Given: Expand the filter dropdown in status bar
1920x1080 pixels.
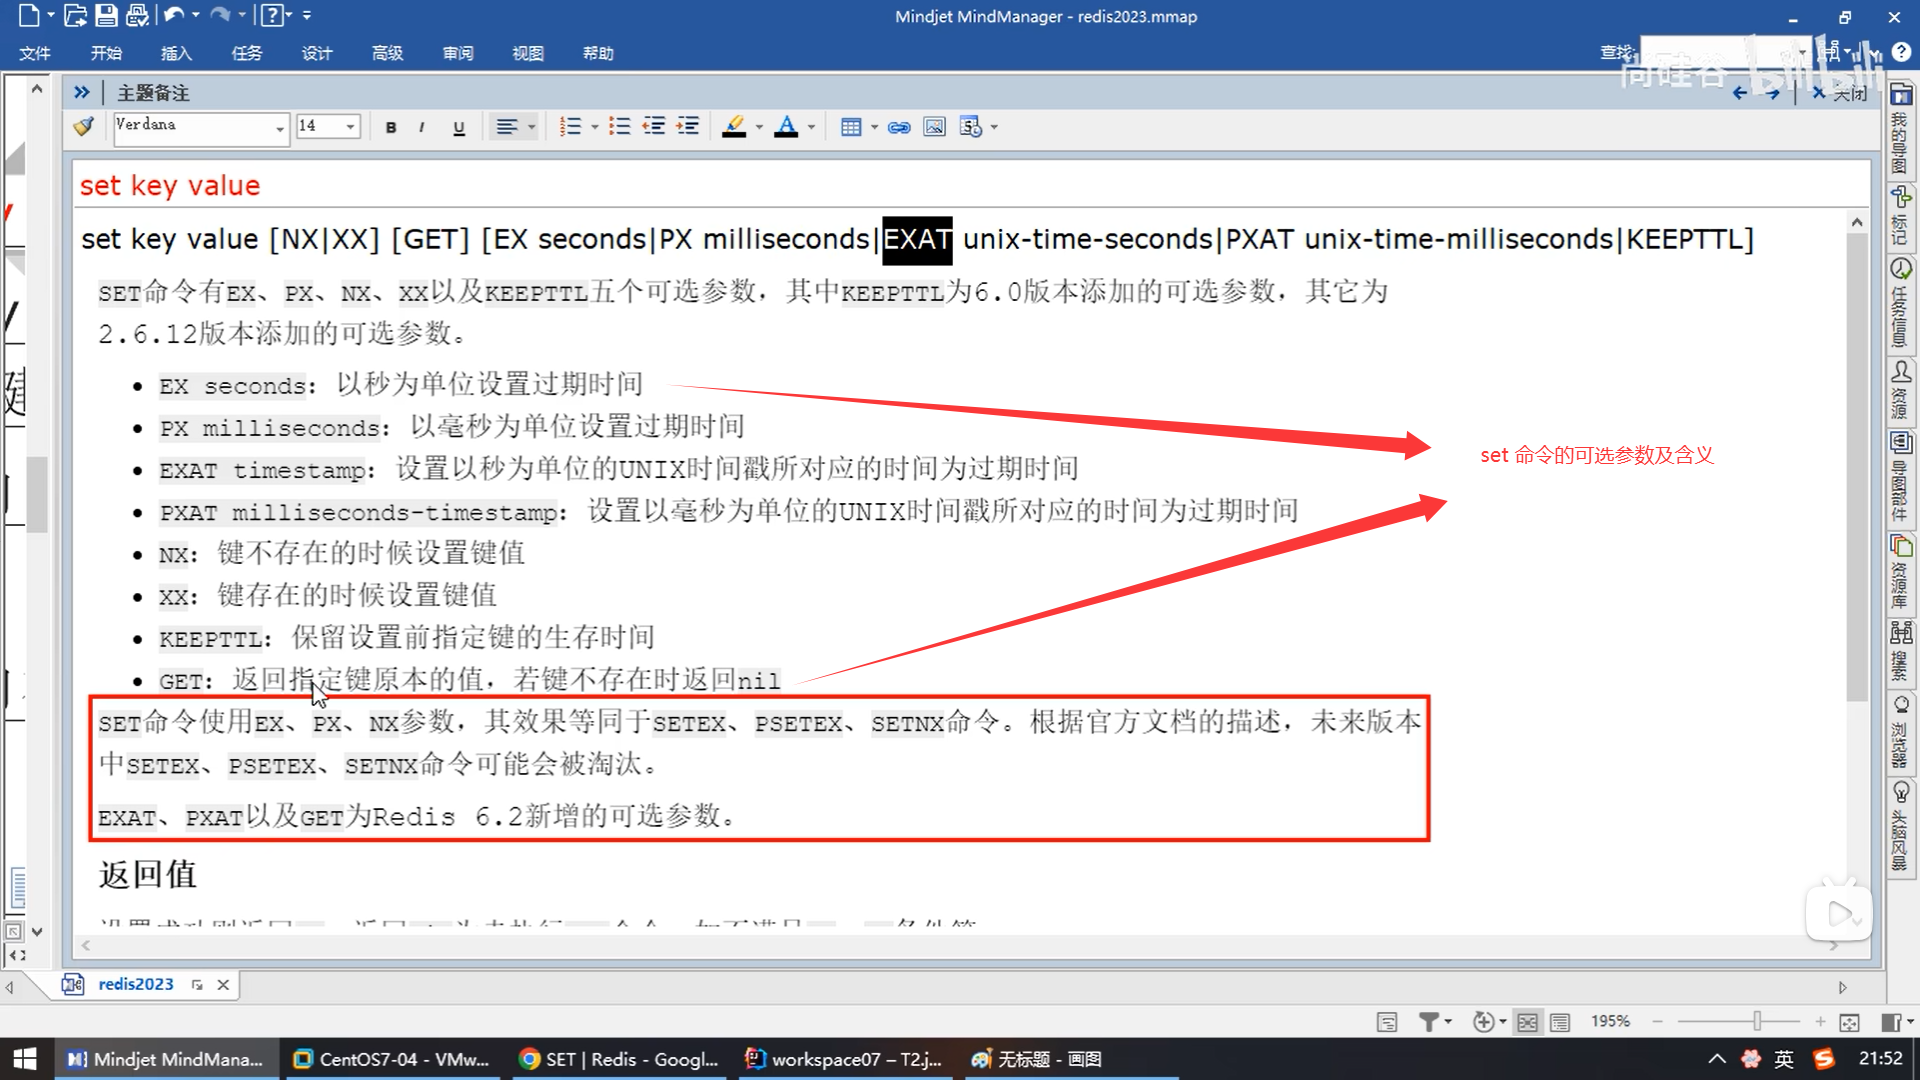Looking at the screenshot, I should click(x=1448, y=1022).
